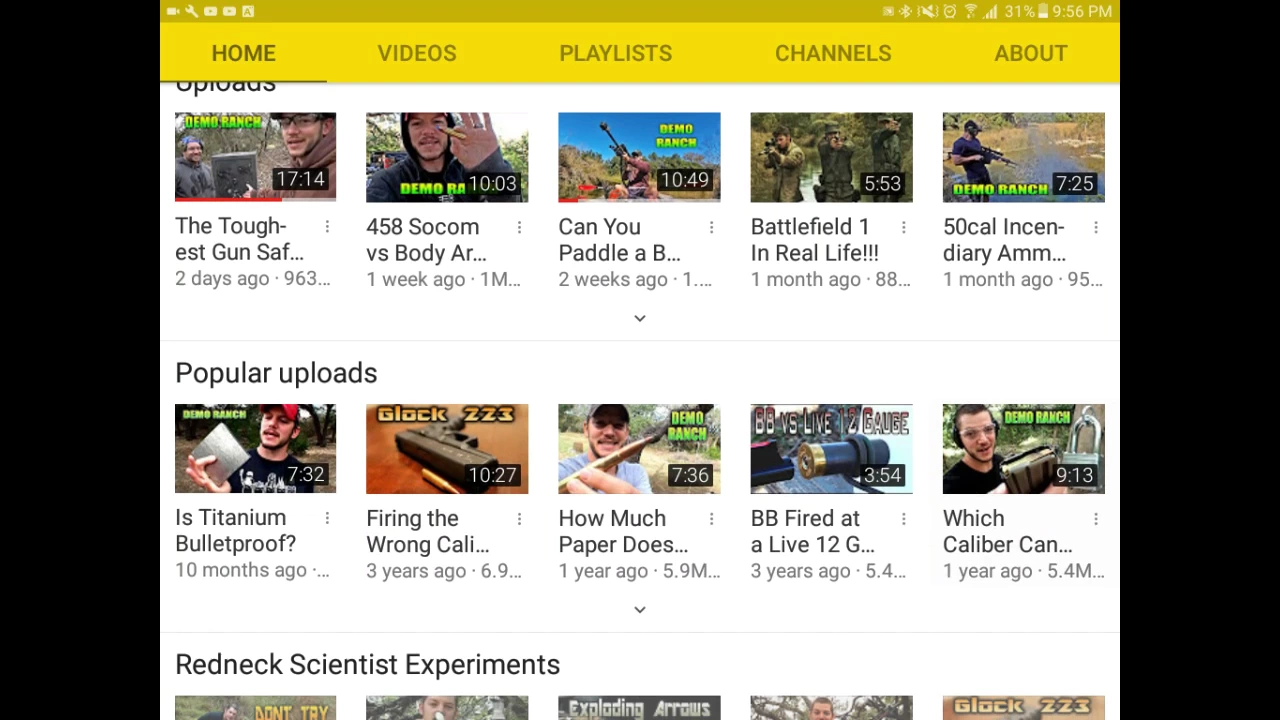Tap the Bluetooth icon in status bar
The height and width of the screenshot is (720, 1280).
pyautogui.click(x=906, y=11)
